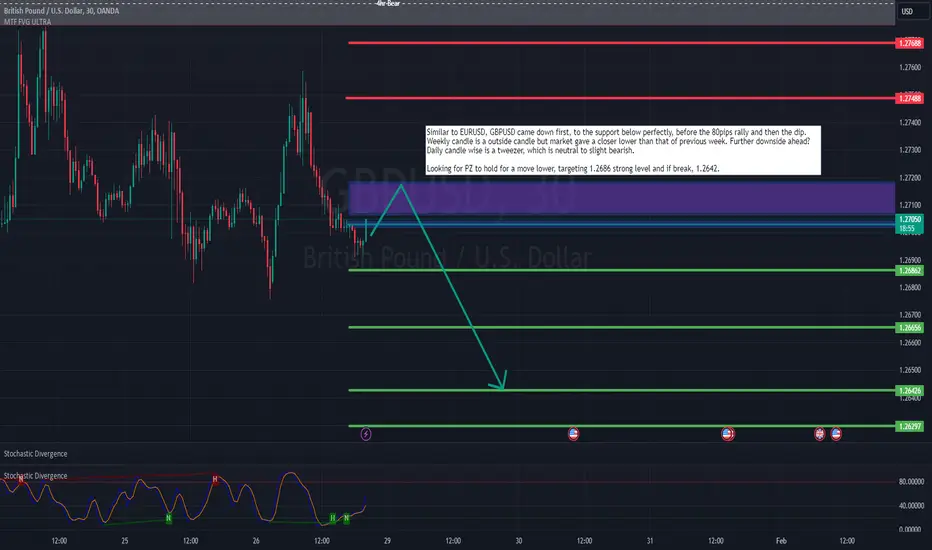
Task: Click the 1.26297 green price label
Action: 909,426
